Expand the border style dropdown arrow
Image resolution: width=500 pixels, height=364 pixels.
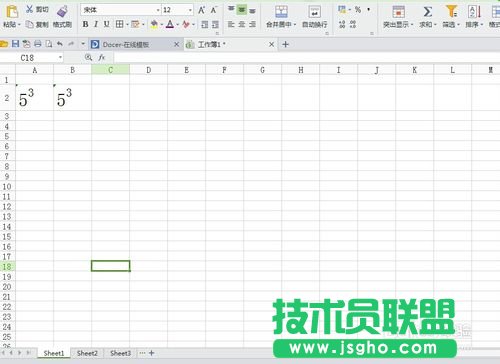(x=127, y=24)
